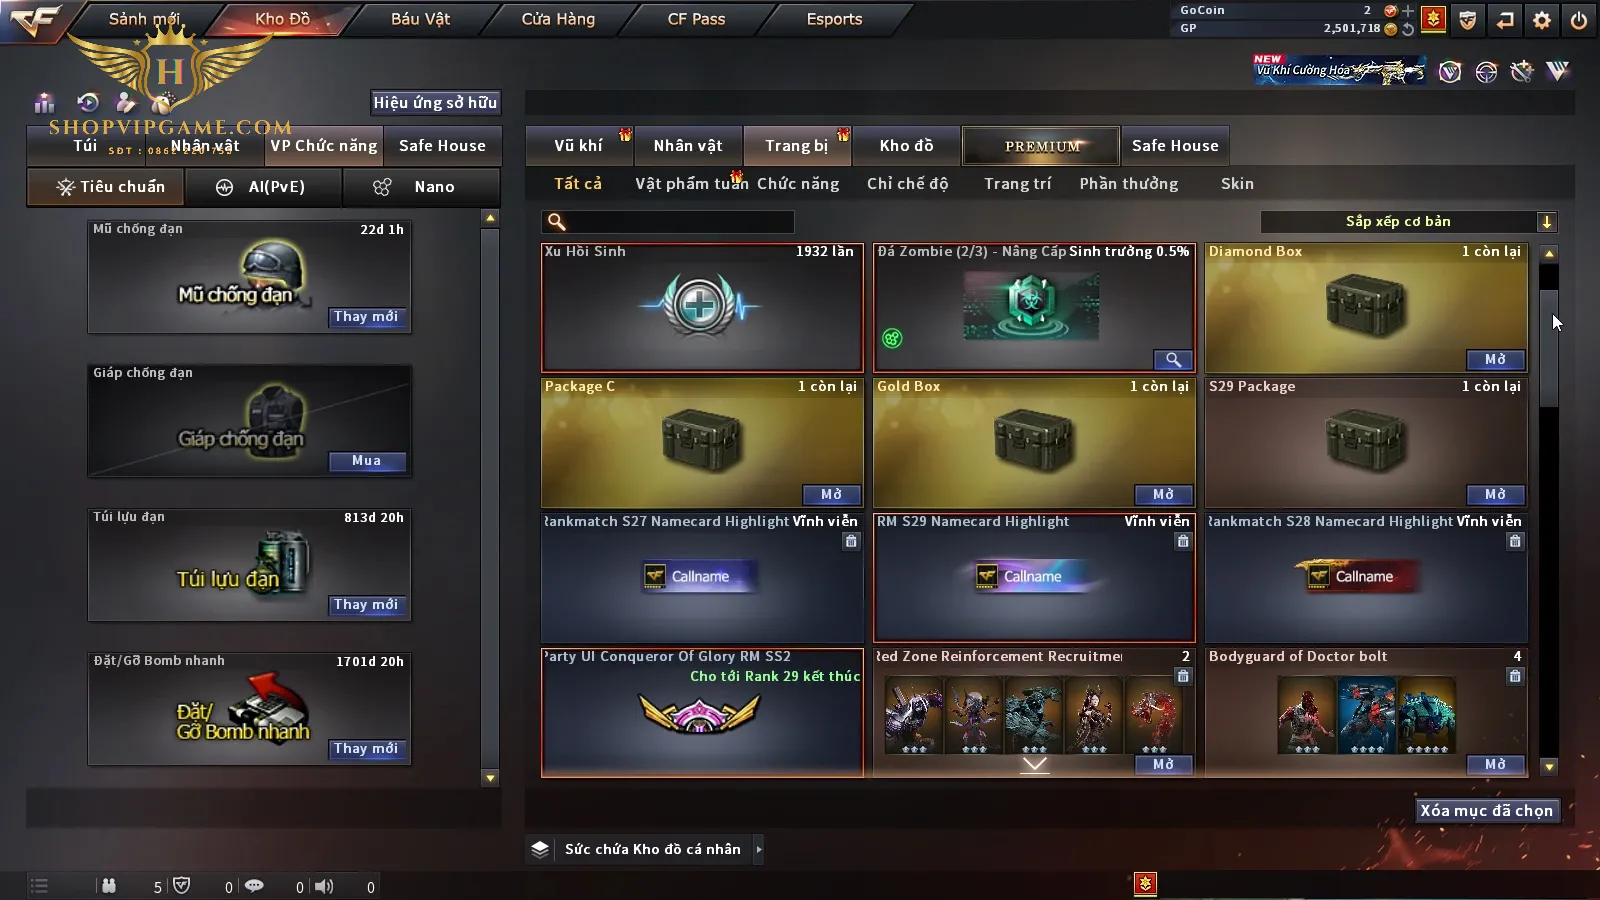Click trash icon on Bodyguard of Doctor bolt
This screenshot has width=1600, height=900.
tap(1515, 676)
